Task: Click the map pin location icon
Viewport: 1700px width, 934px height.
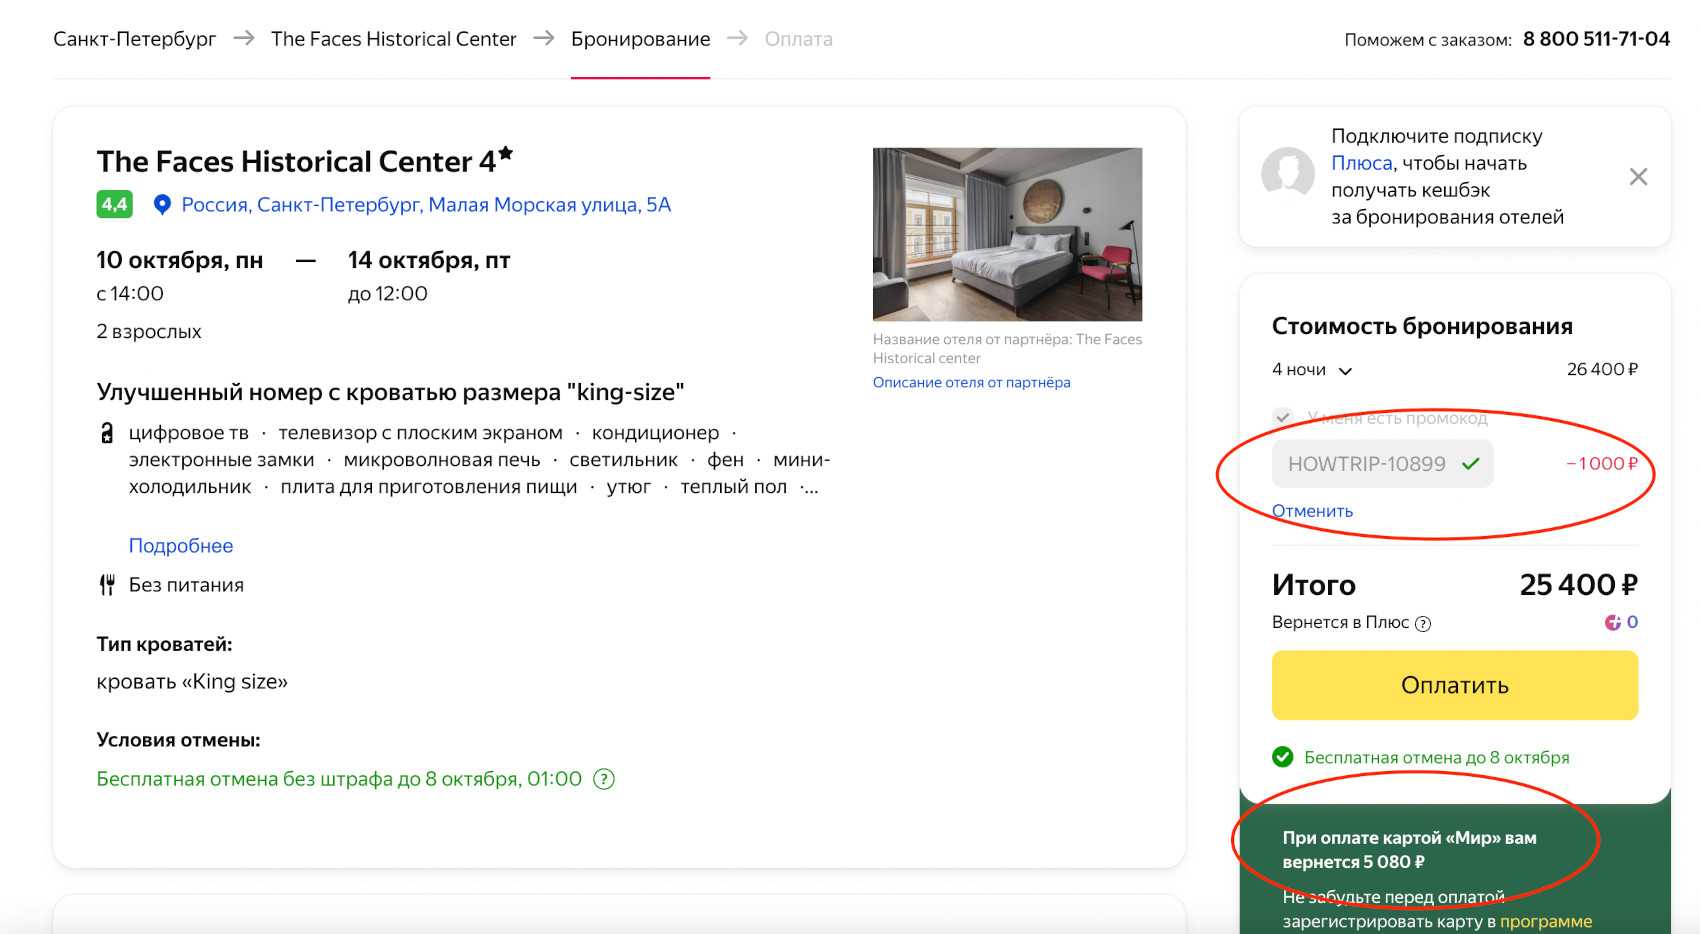Action: tap(162, 205)
